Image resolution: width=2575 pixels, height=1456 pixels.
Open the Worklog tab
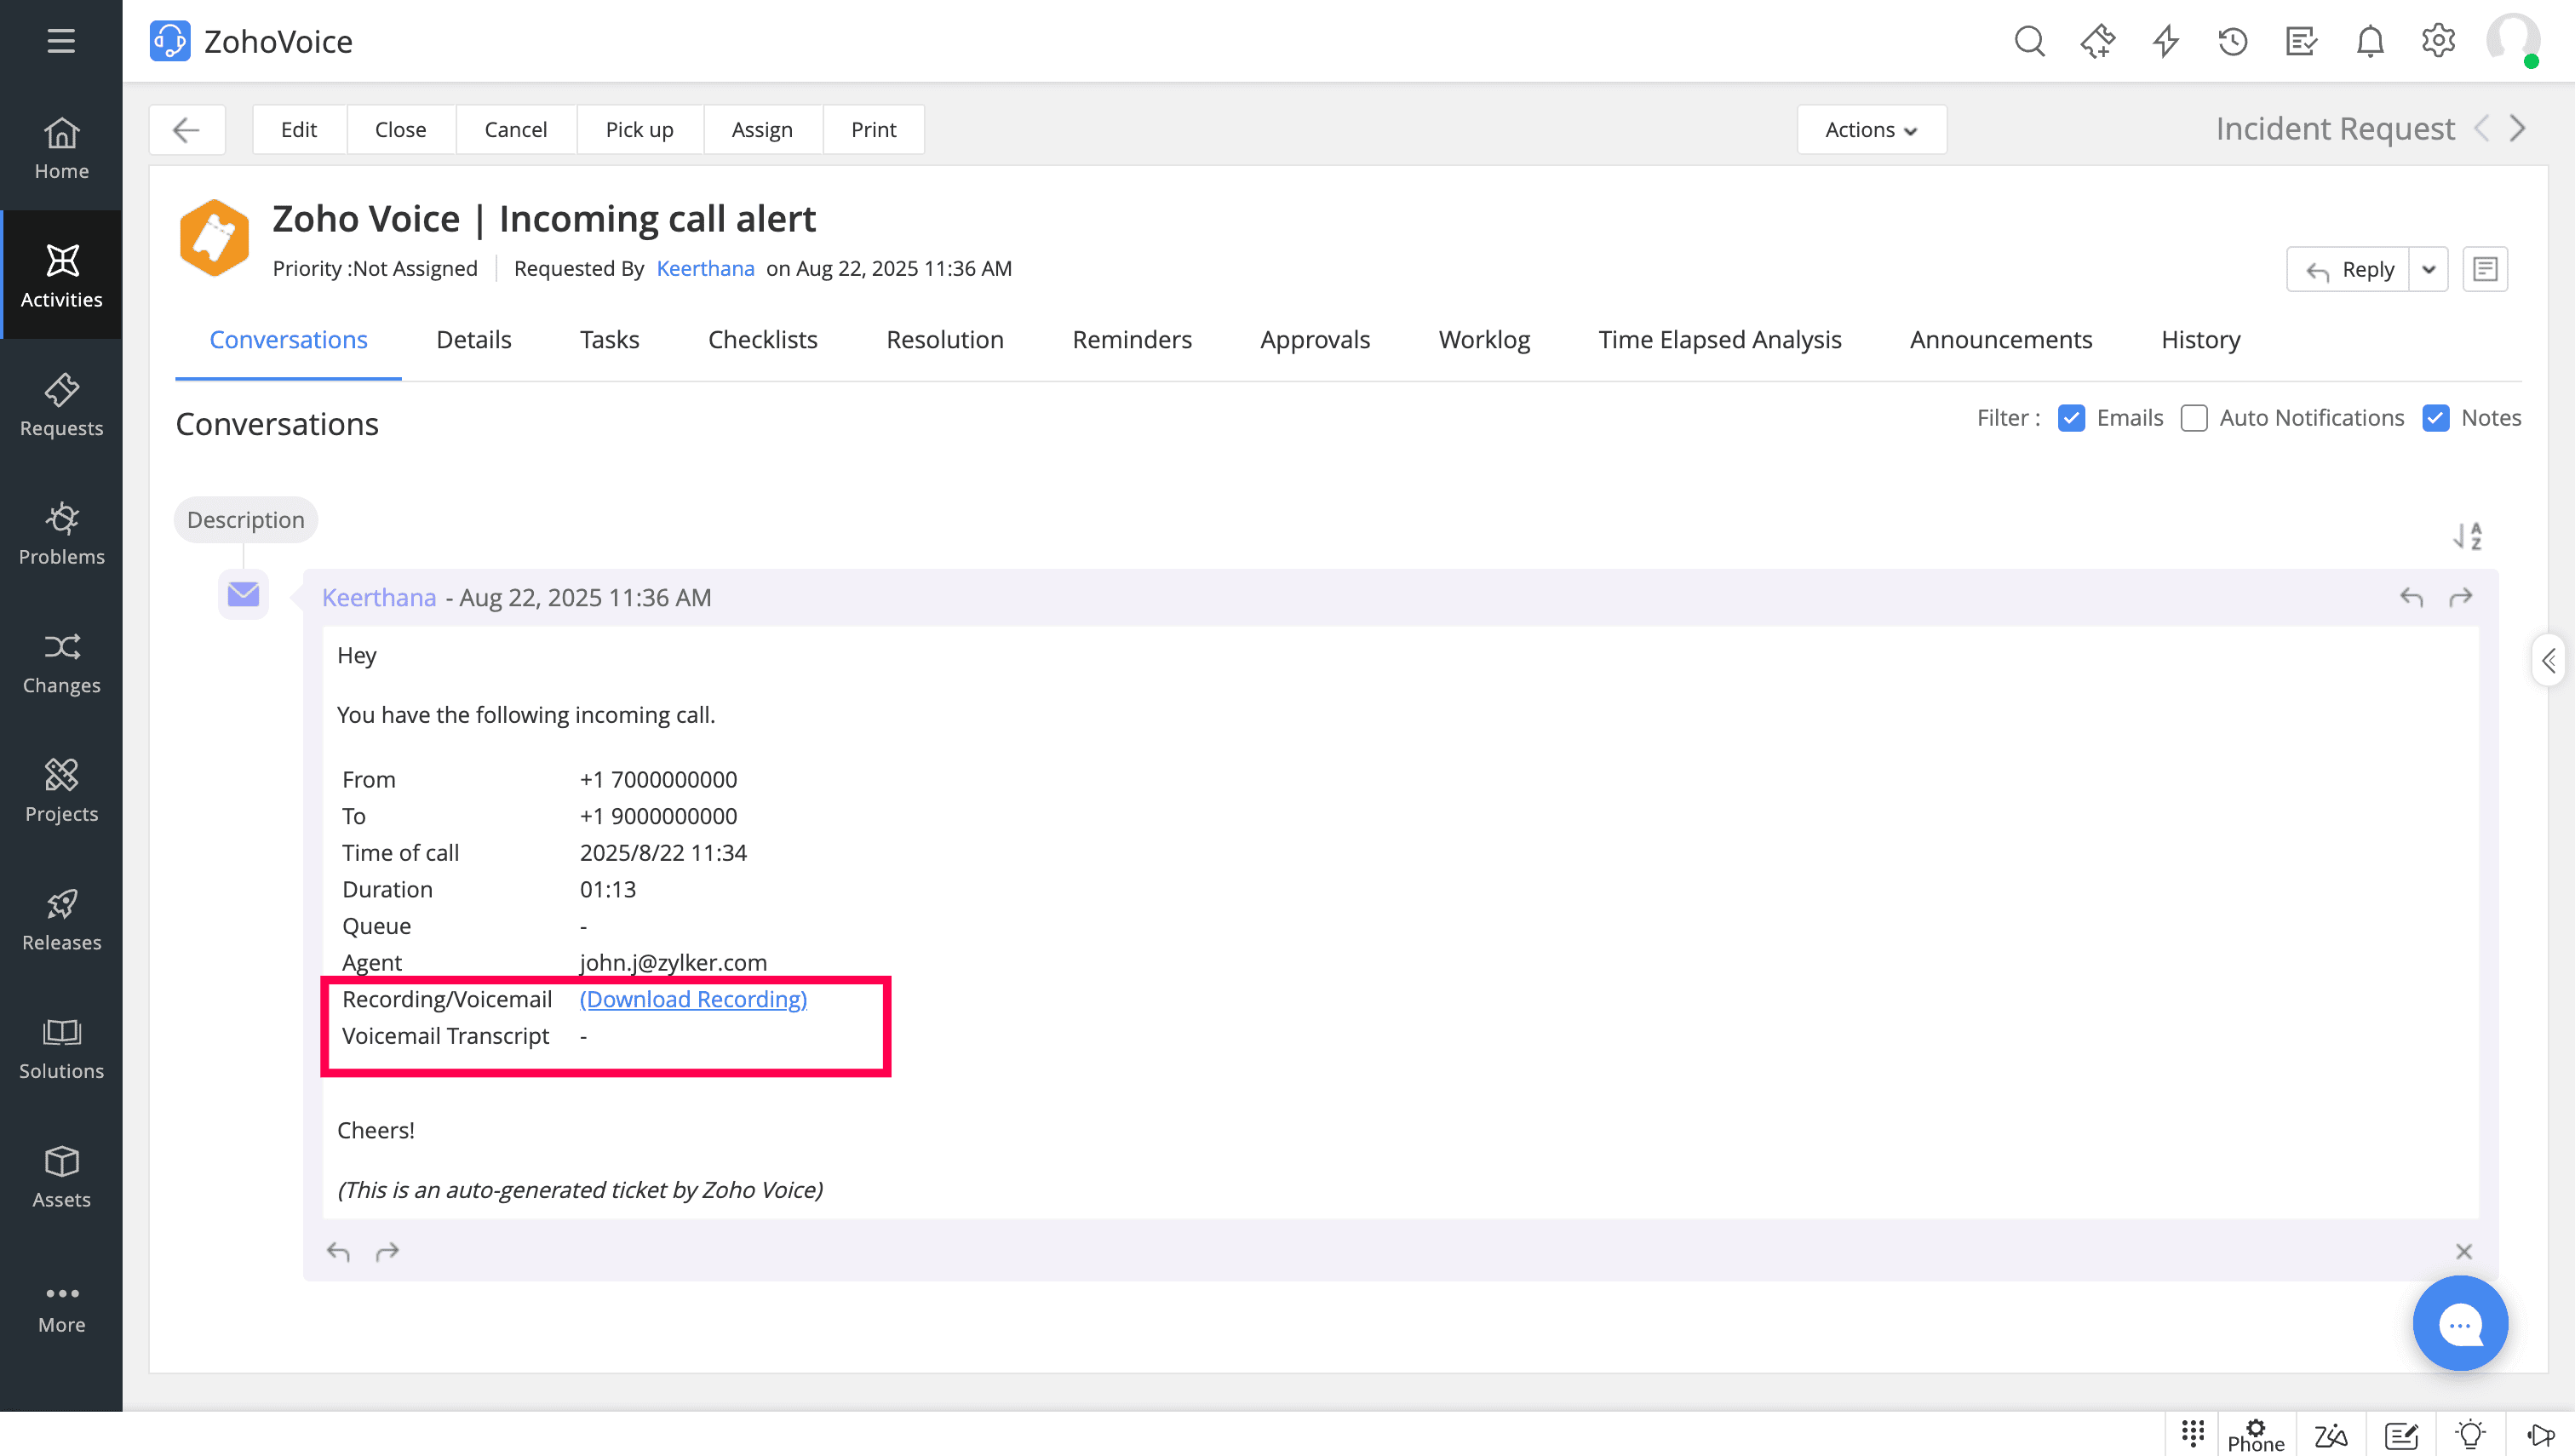click(1483, 340)
